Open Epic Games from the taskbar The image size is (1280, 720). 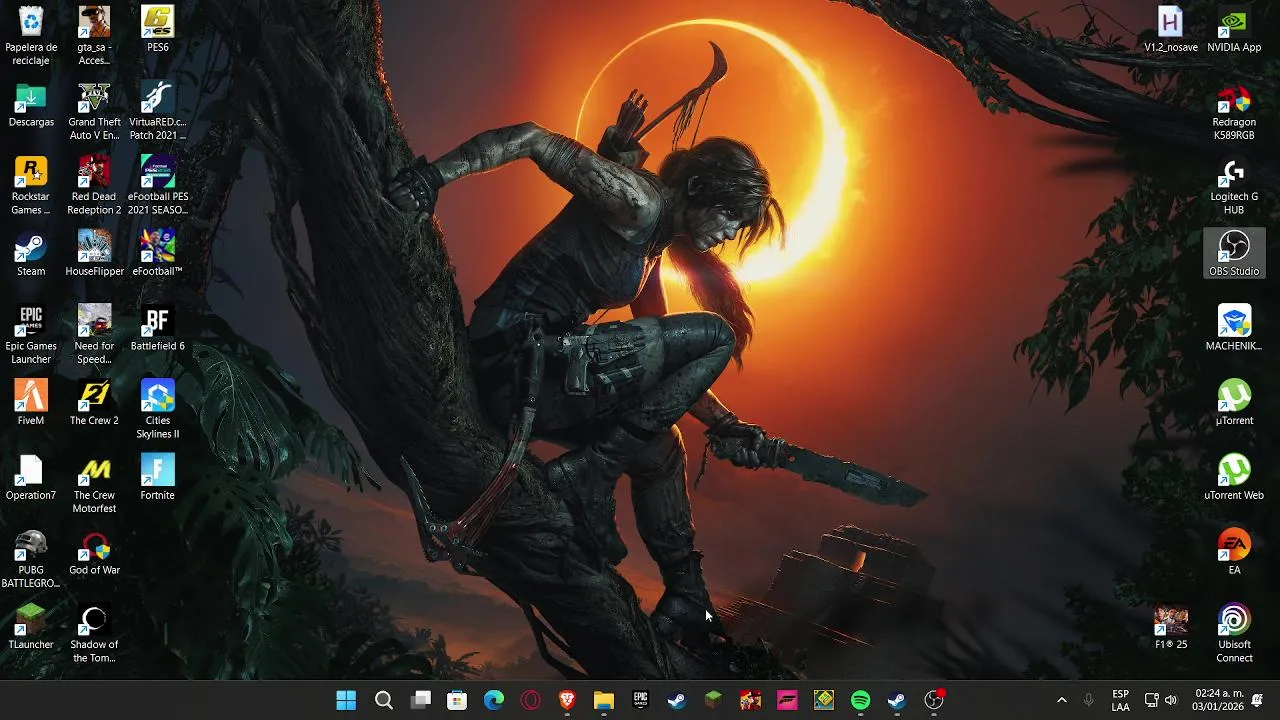pyautogui.click(x=640, y=700)
